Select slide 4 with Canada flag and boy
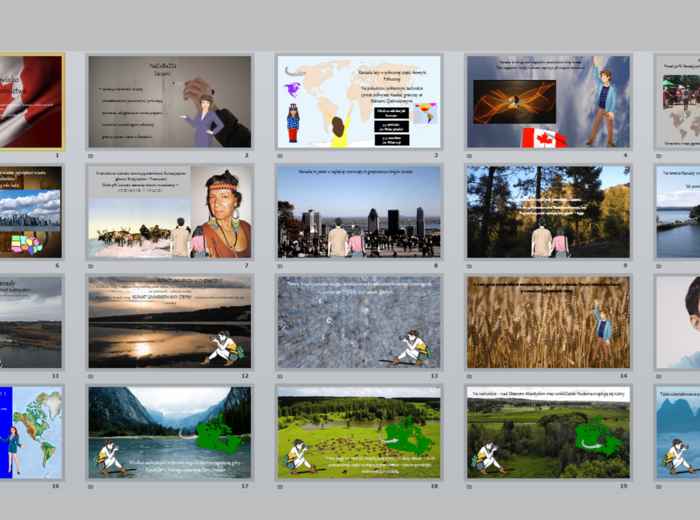700x520 pixels. (548, 101)
